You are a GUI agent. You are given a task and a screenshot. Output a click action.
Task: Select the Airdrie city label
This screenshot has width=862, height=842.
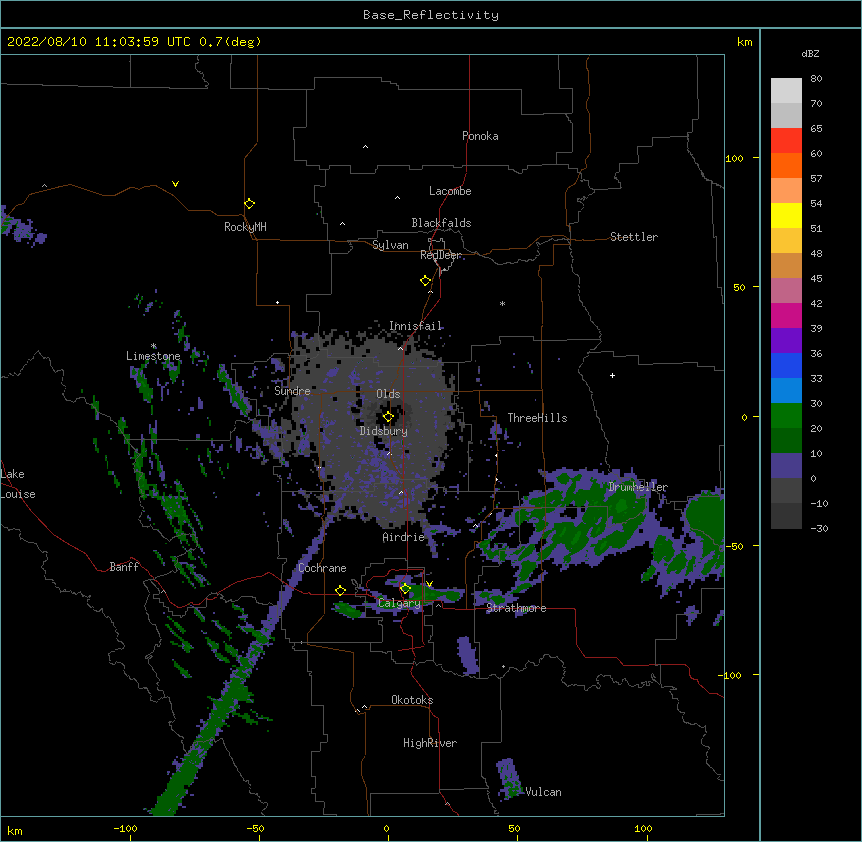pos(404,537)
